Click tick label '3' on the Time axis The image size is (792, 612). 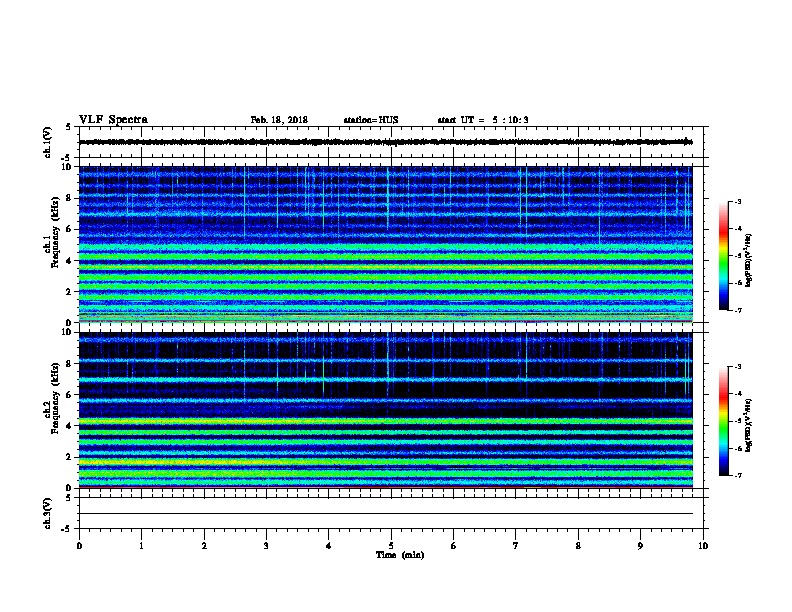click(x=266, y=546)
